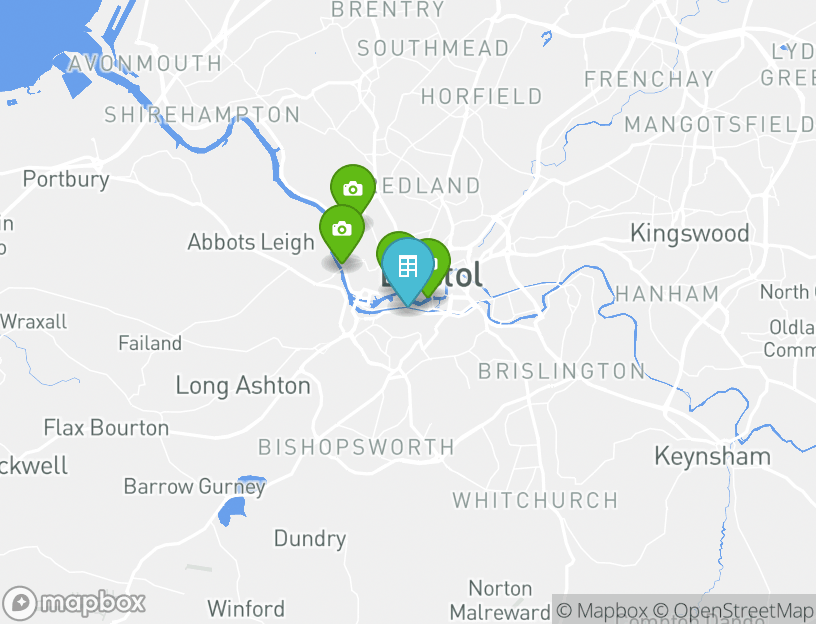Click the Kingswood place label
This screenshot has height=624, width=816.
tap(690, 233)
